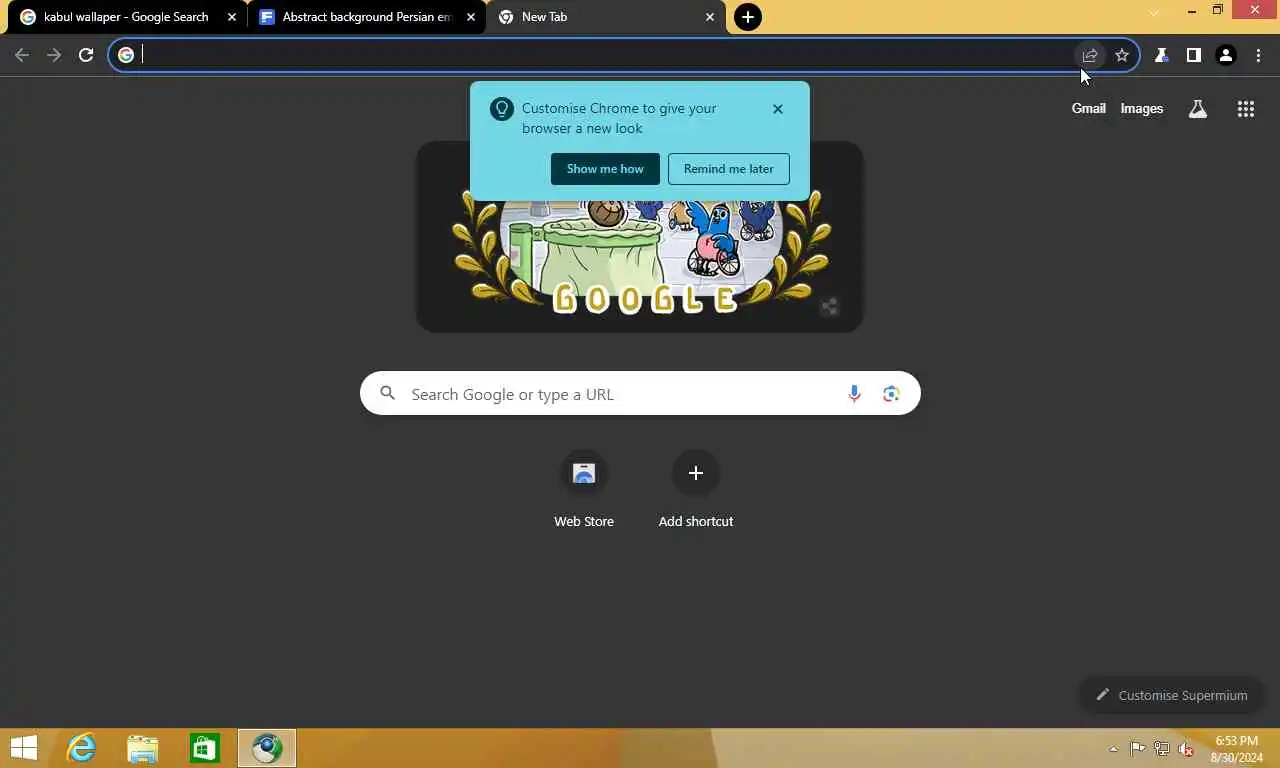The width and height of the screenshot is (1280, 768).
Task: Open the three-dot browser menu
Action: pyautogui.click(x=1258, y=55)
